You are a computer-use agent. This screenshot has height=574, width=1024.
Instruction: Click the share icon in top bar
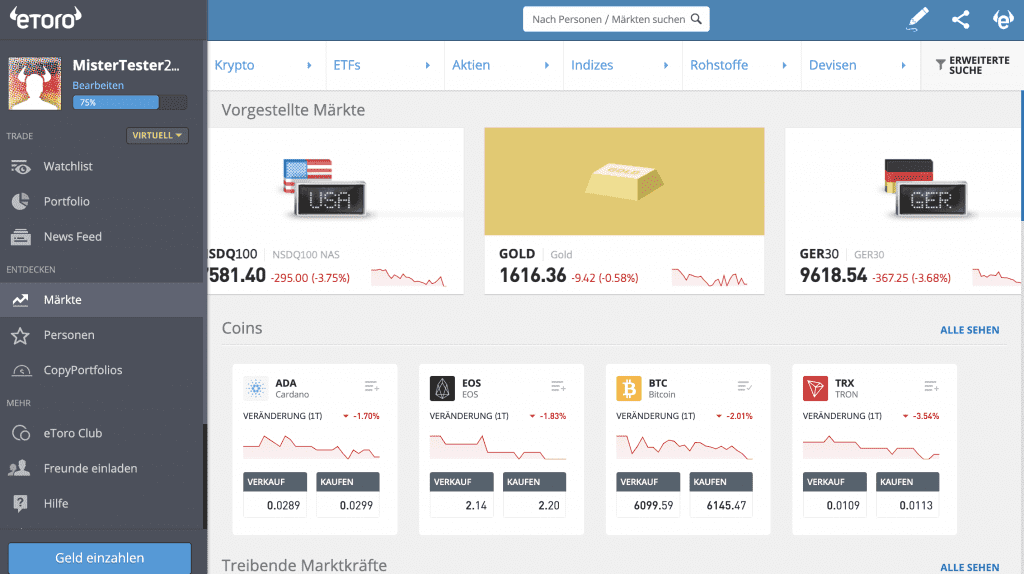(x=960, y=19)
